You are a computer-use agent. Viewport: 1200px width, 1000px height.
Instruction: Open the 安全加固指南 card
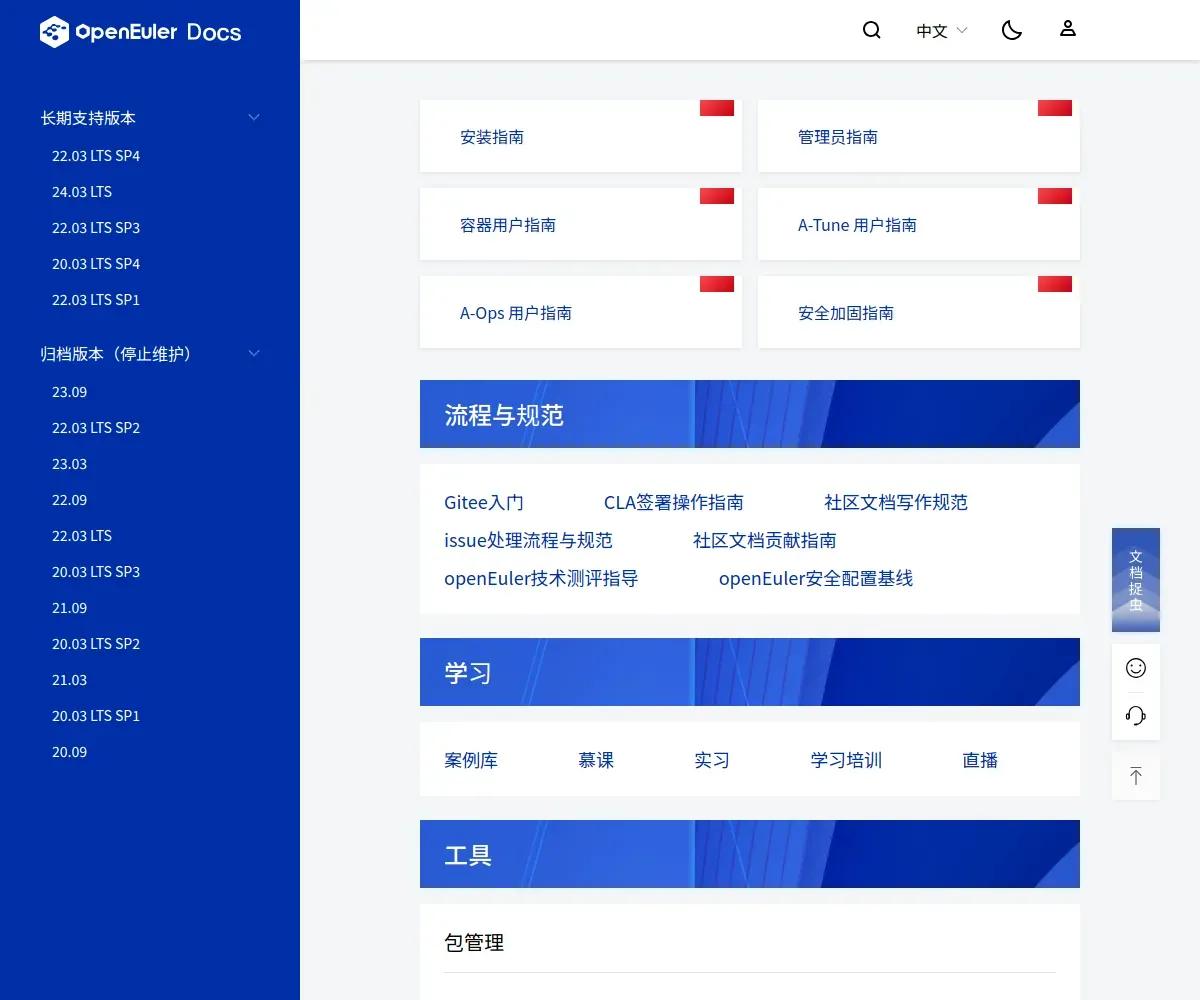919,312
